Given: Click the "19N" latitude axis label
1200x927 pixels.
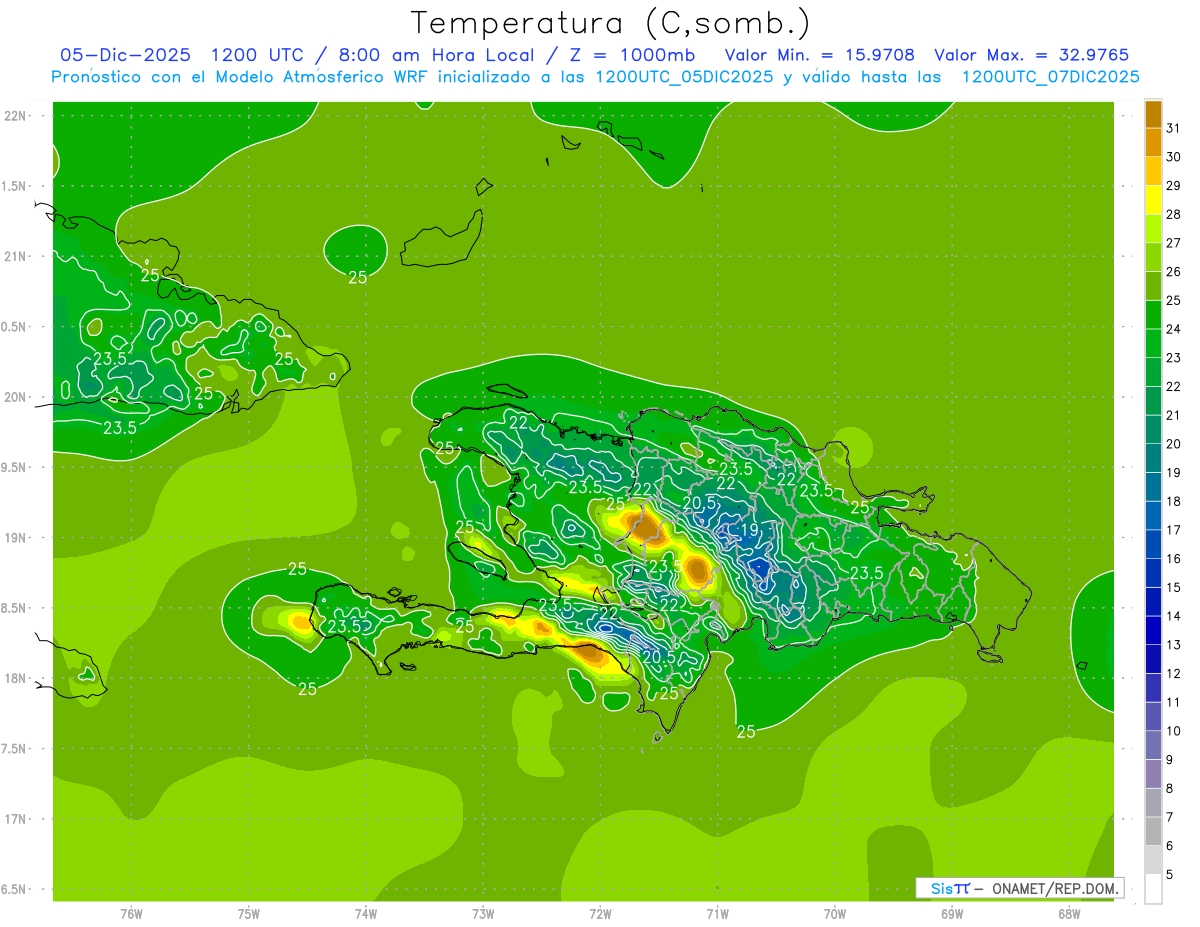Looking at the screenshot, I should coord(15,538).
